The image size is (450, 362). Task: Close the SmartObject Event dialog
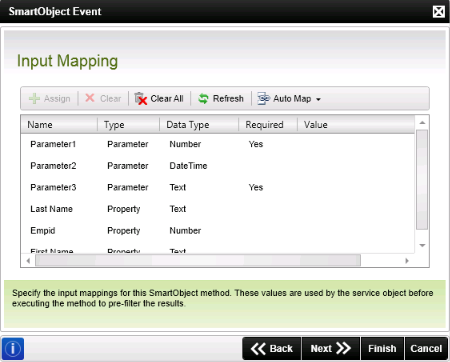click(439, 12)
